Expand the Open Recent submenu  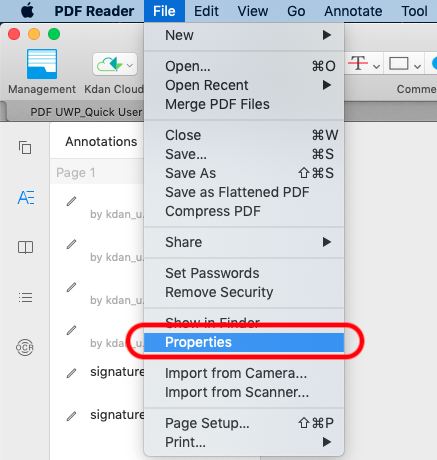click(244, 85)
